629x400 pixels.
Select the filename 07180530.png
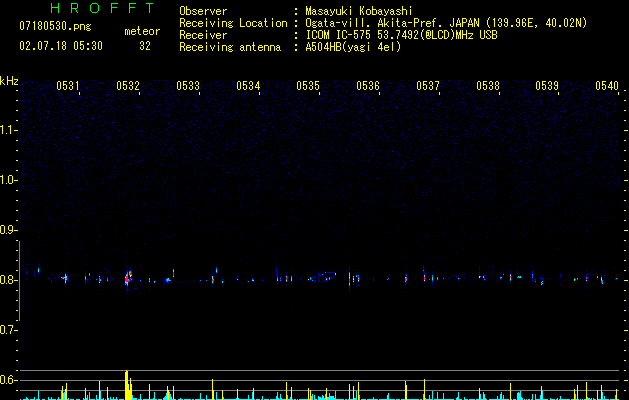[55, 27]
